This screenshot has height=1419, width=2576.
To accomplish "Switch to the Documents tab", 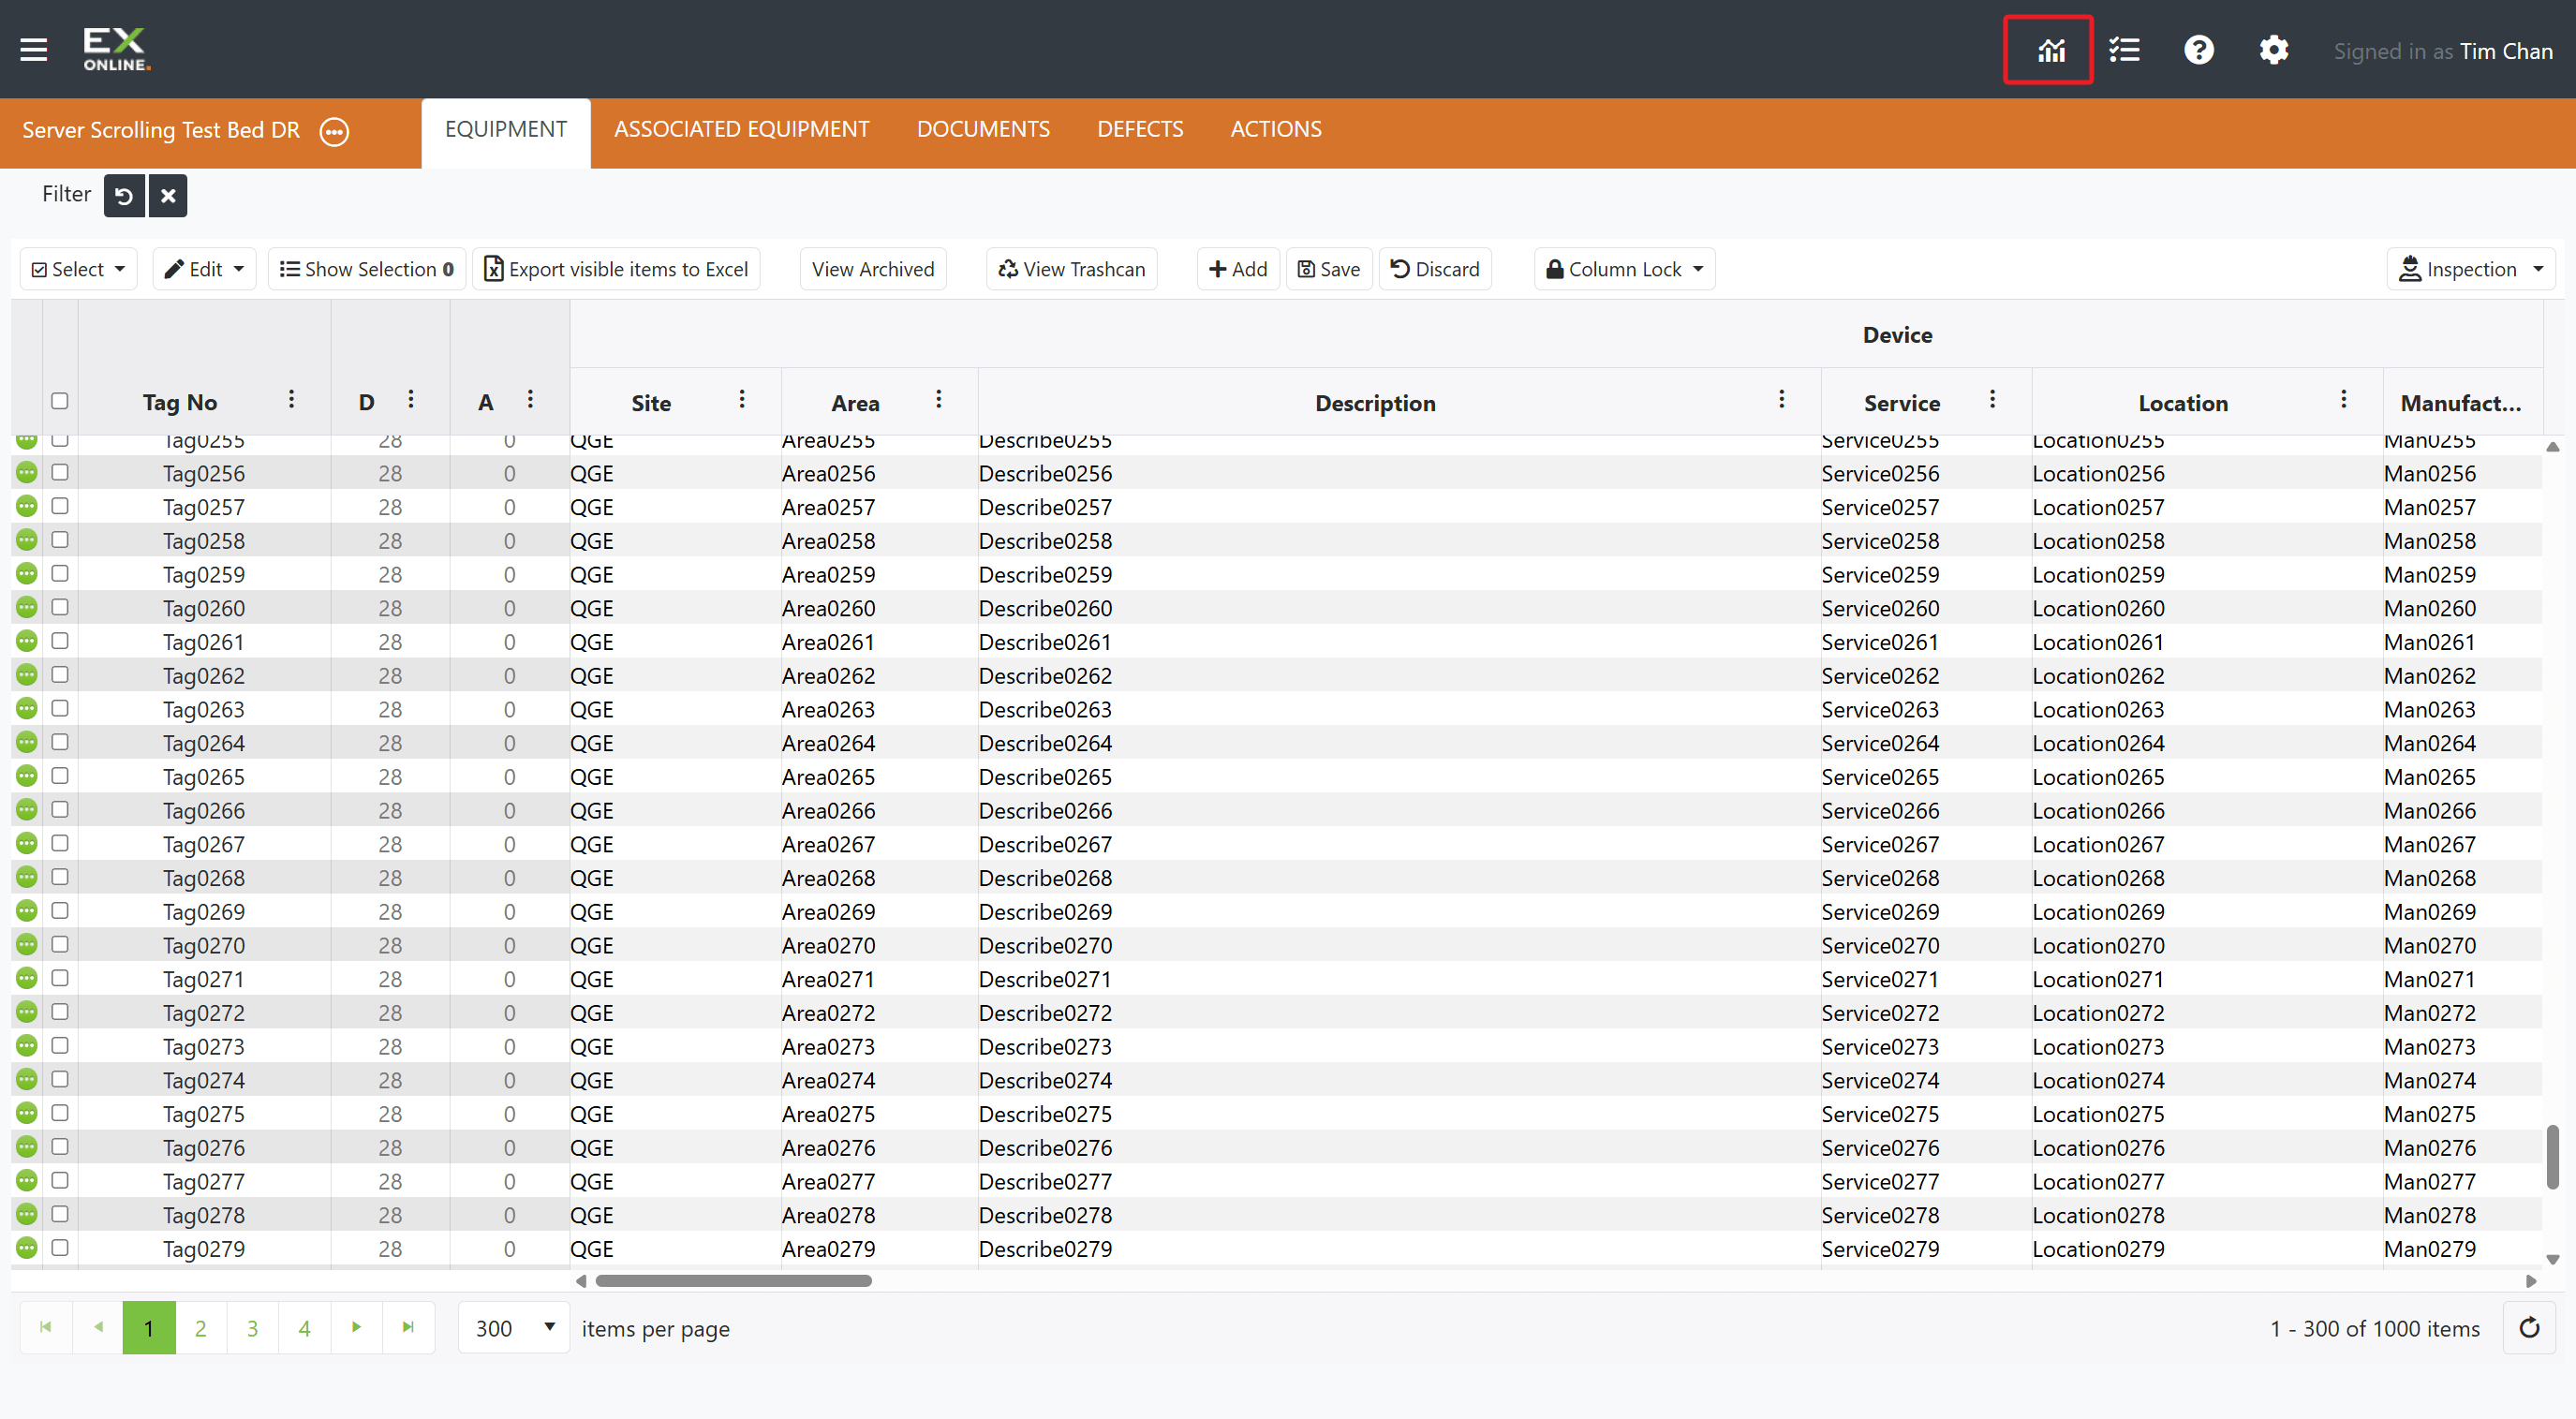I will click(983, 129).
